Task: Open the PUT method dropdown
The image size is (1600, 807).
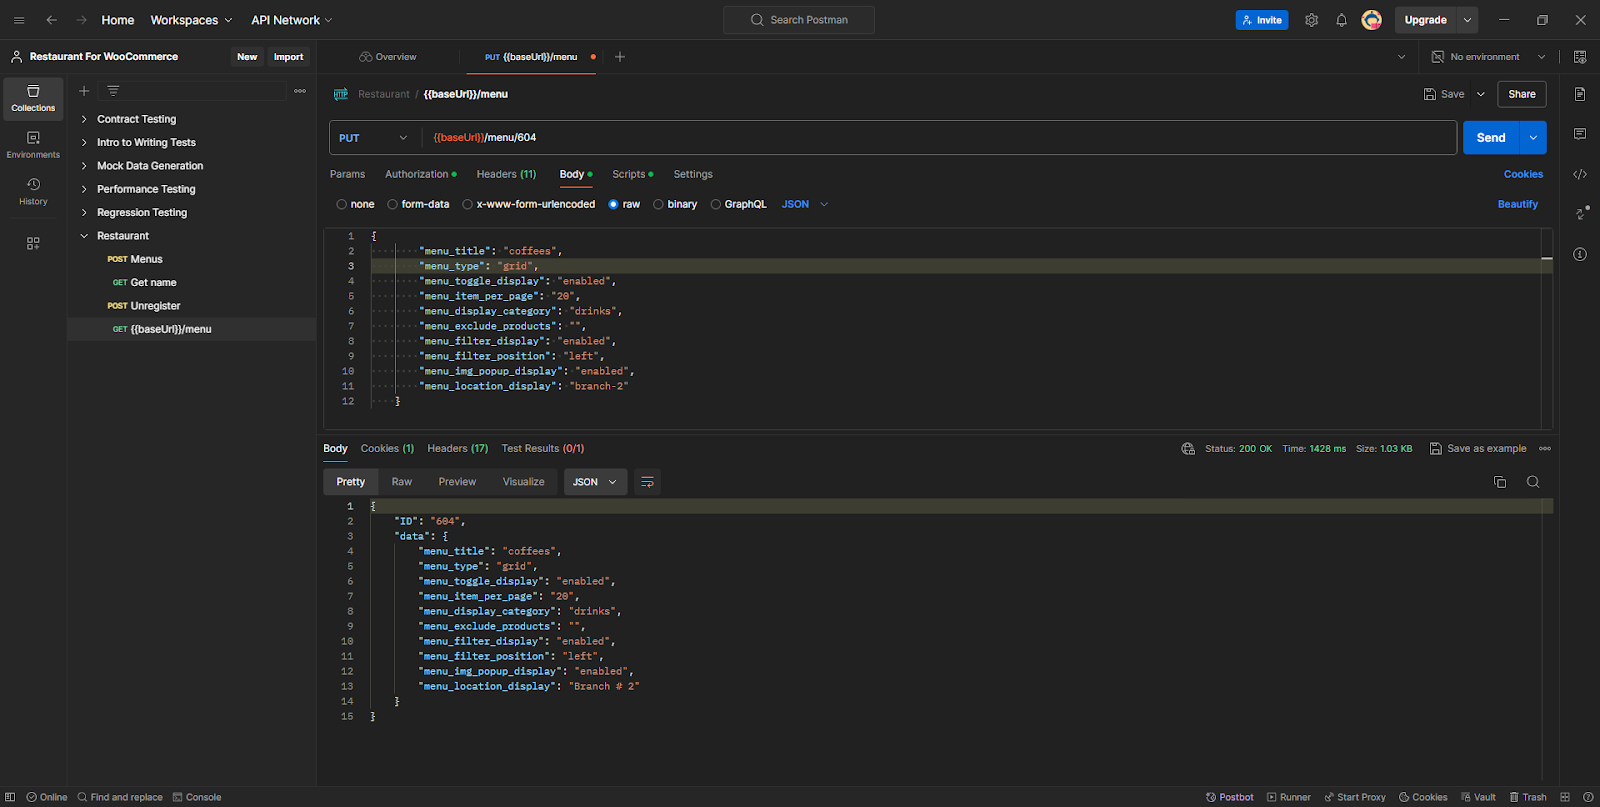Action: point(374,138)
